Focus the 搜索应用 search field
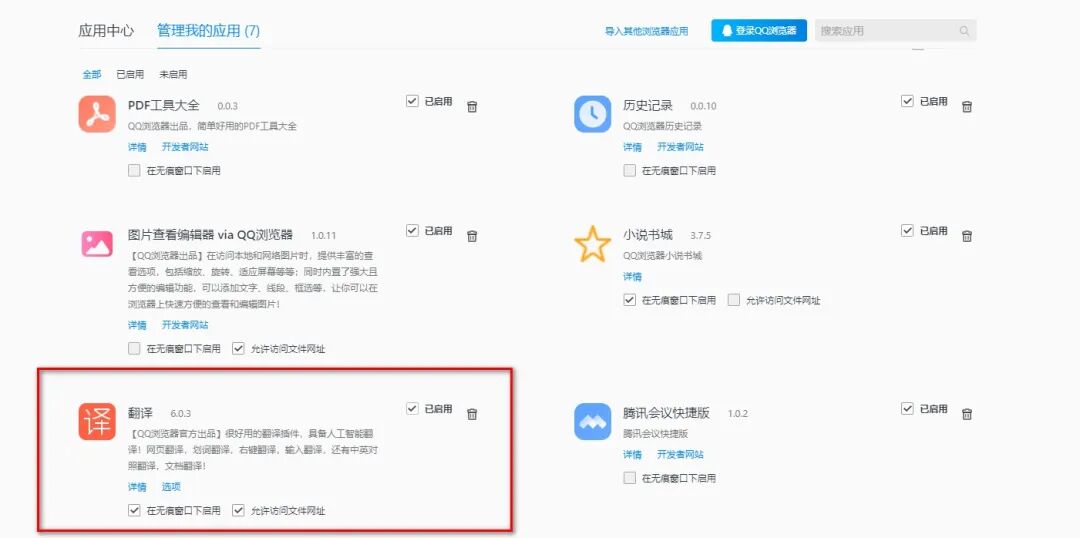This screenshot has height=538, width=1080. [x=895, y=31]
